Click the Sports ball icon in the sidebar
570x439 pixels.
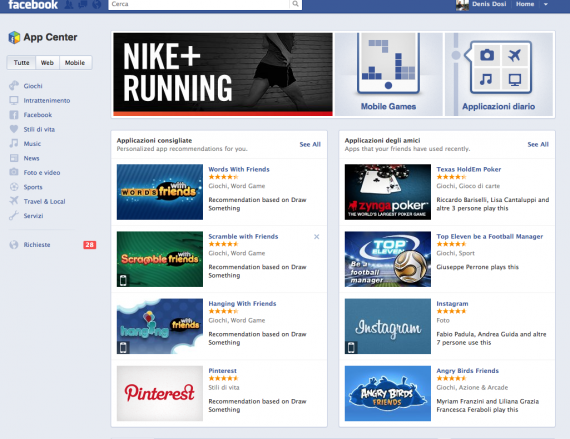click(14, 187)
